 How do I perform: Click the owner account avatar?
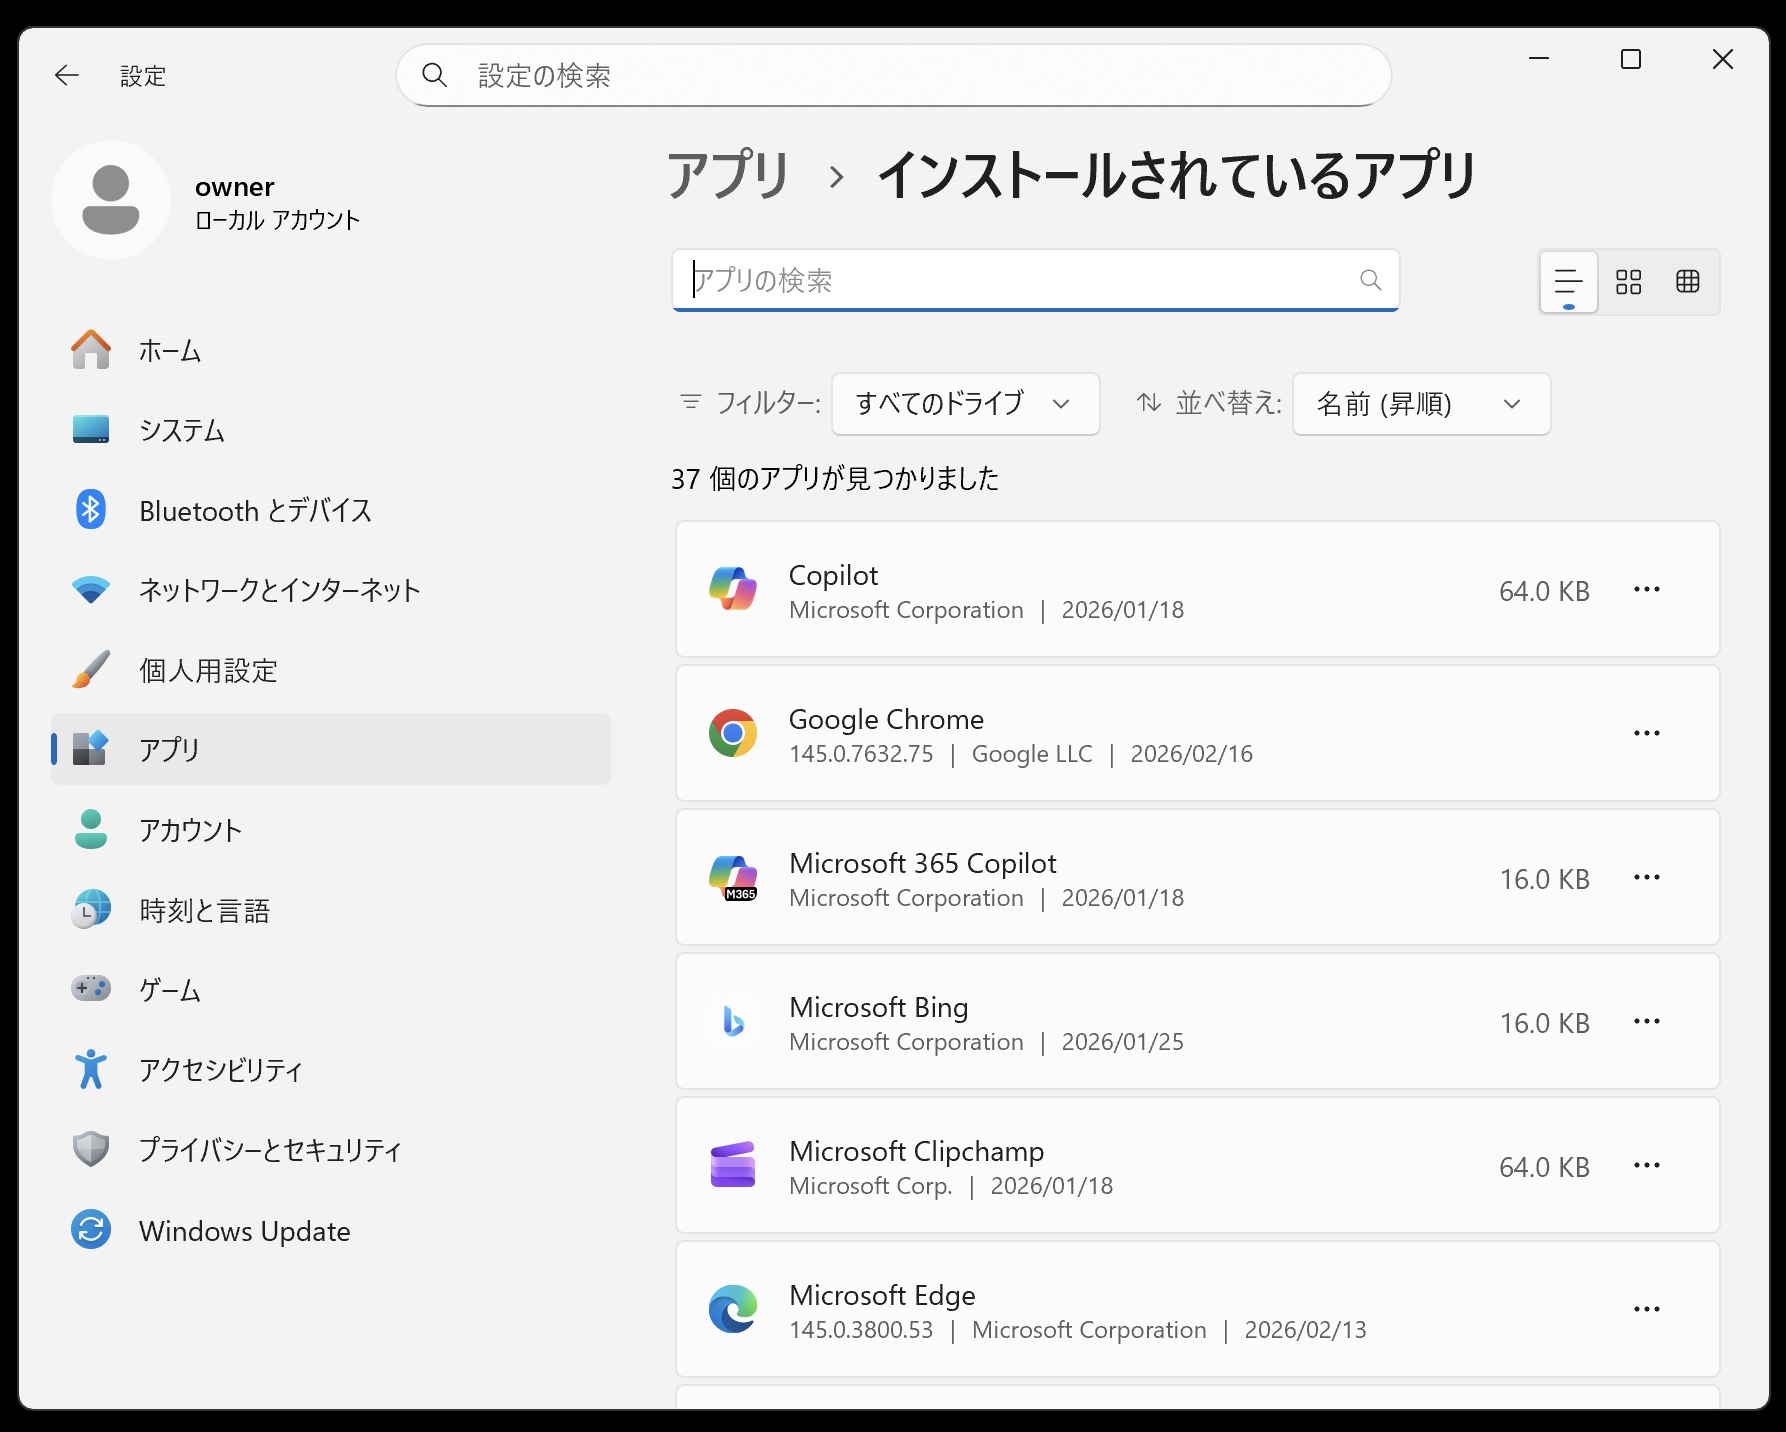pos(111,200)
